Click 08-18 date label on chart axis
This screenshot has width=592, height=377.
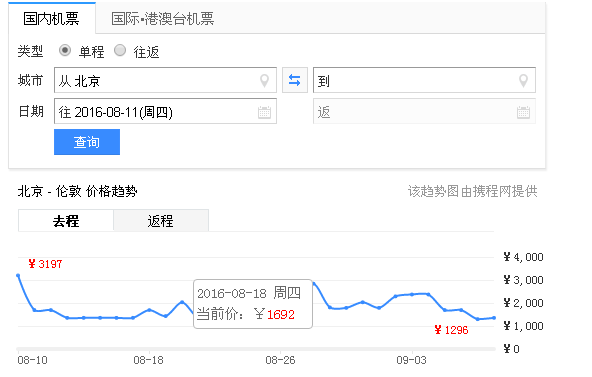pyautogui.click(x=148, y=360)
